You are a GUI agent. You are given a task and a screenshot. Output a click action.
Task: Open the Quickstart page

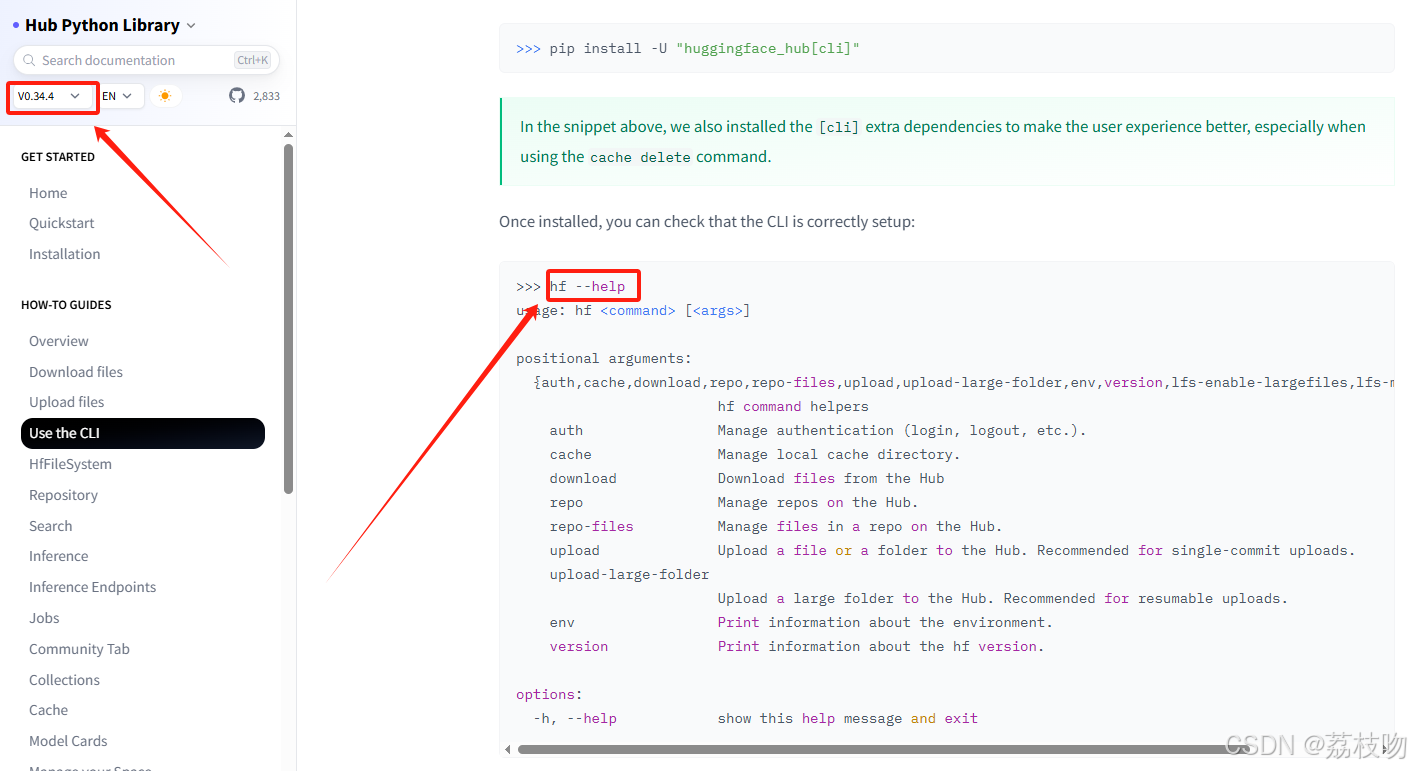(62, 223)
